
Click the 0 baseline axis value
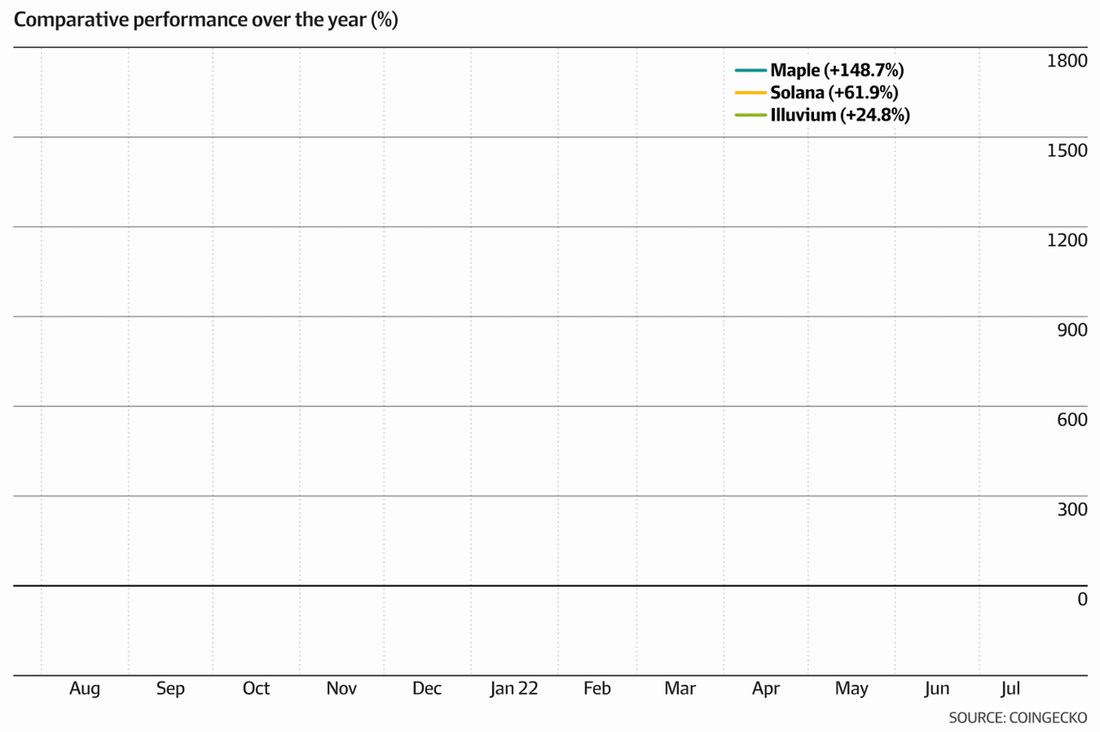(1082, 599)
